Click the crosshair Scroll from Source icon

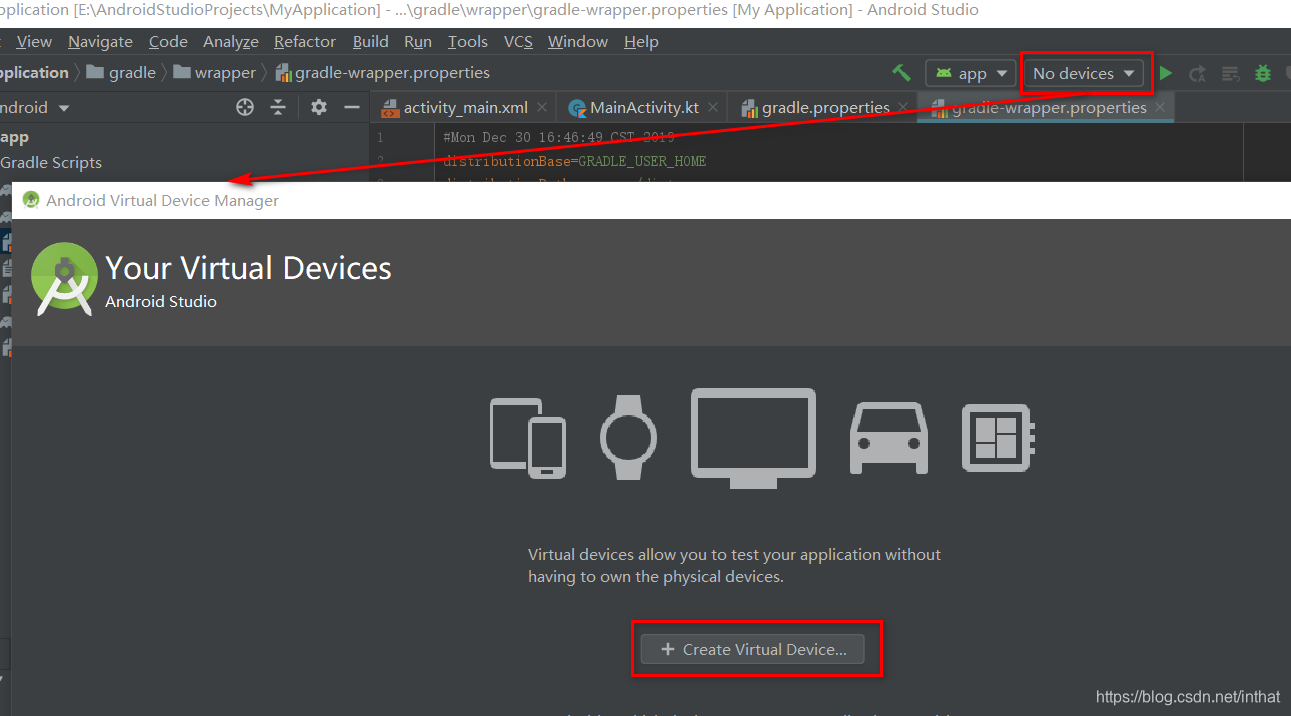pyautogui.click(x=245, y=107)
